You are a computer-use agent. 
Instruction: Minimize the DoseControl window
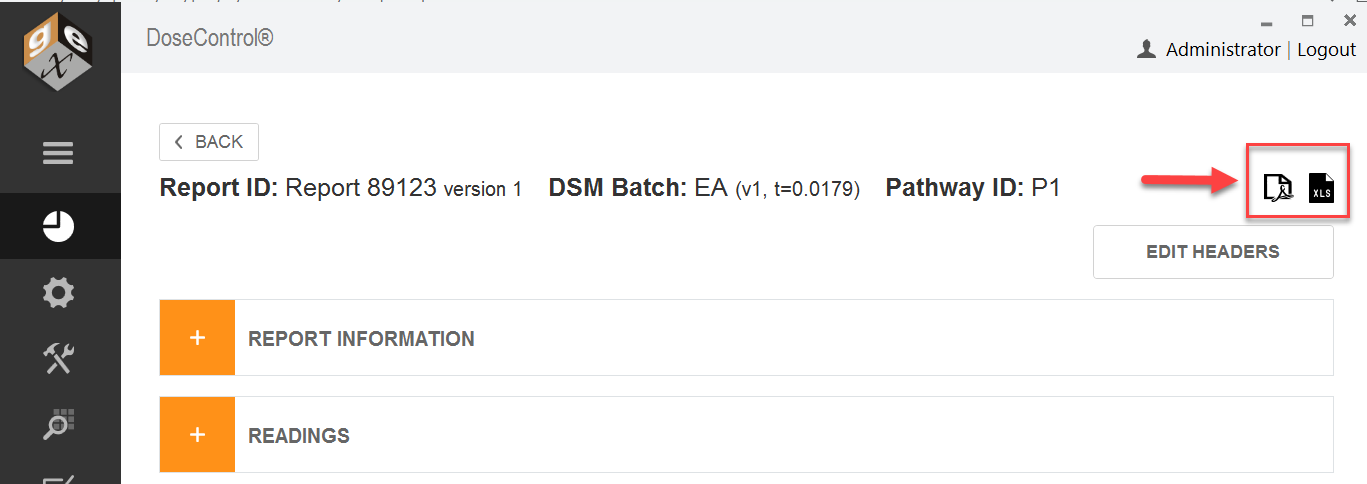pos(1267,23)
